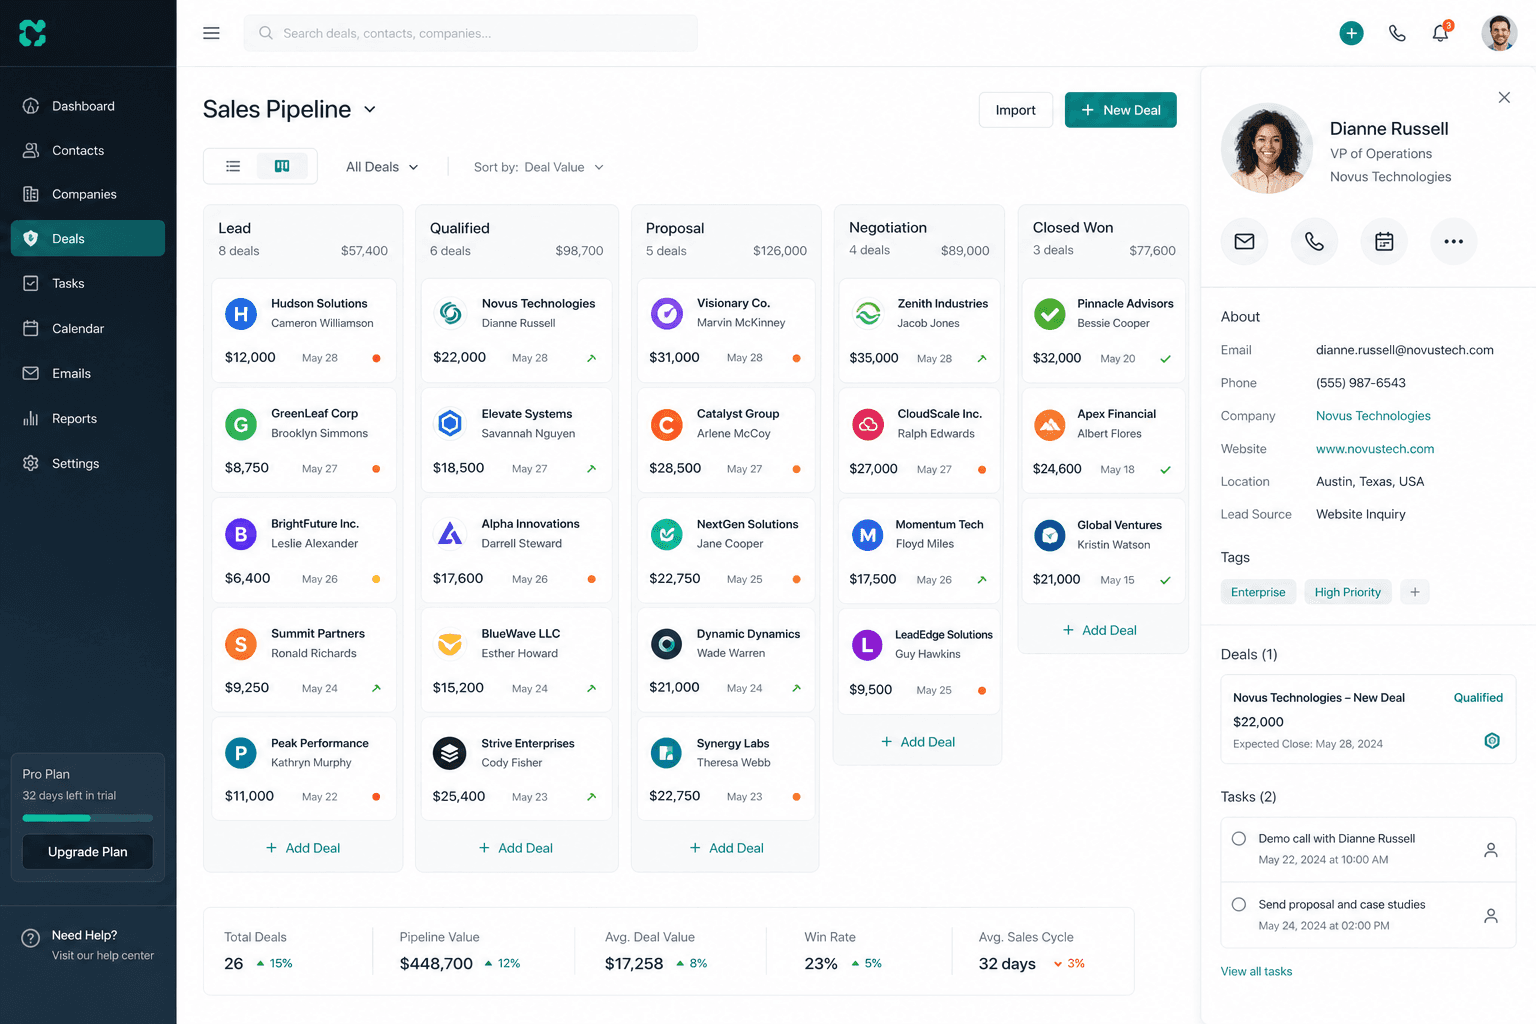The image size is (1536, 1024).
Task: Open Tasks in sidebar
Action: pyautogui.click(x=88, y=283)
